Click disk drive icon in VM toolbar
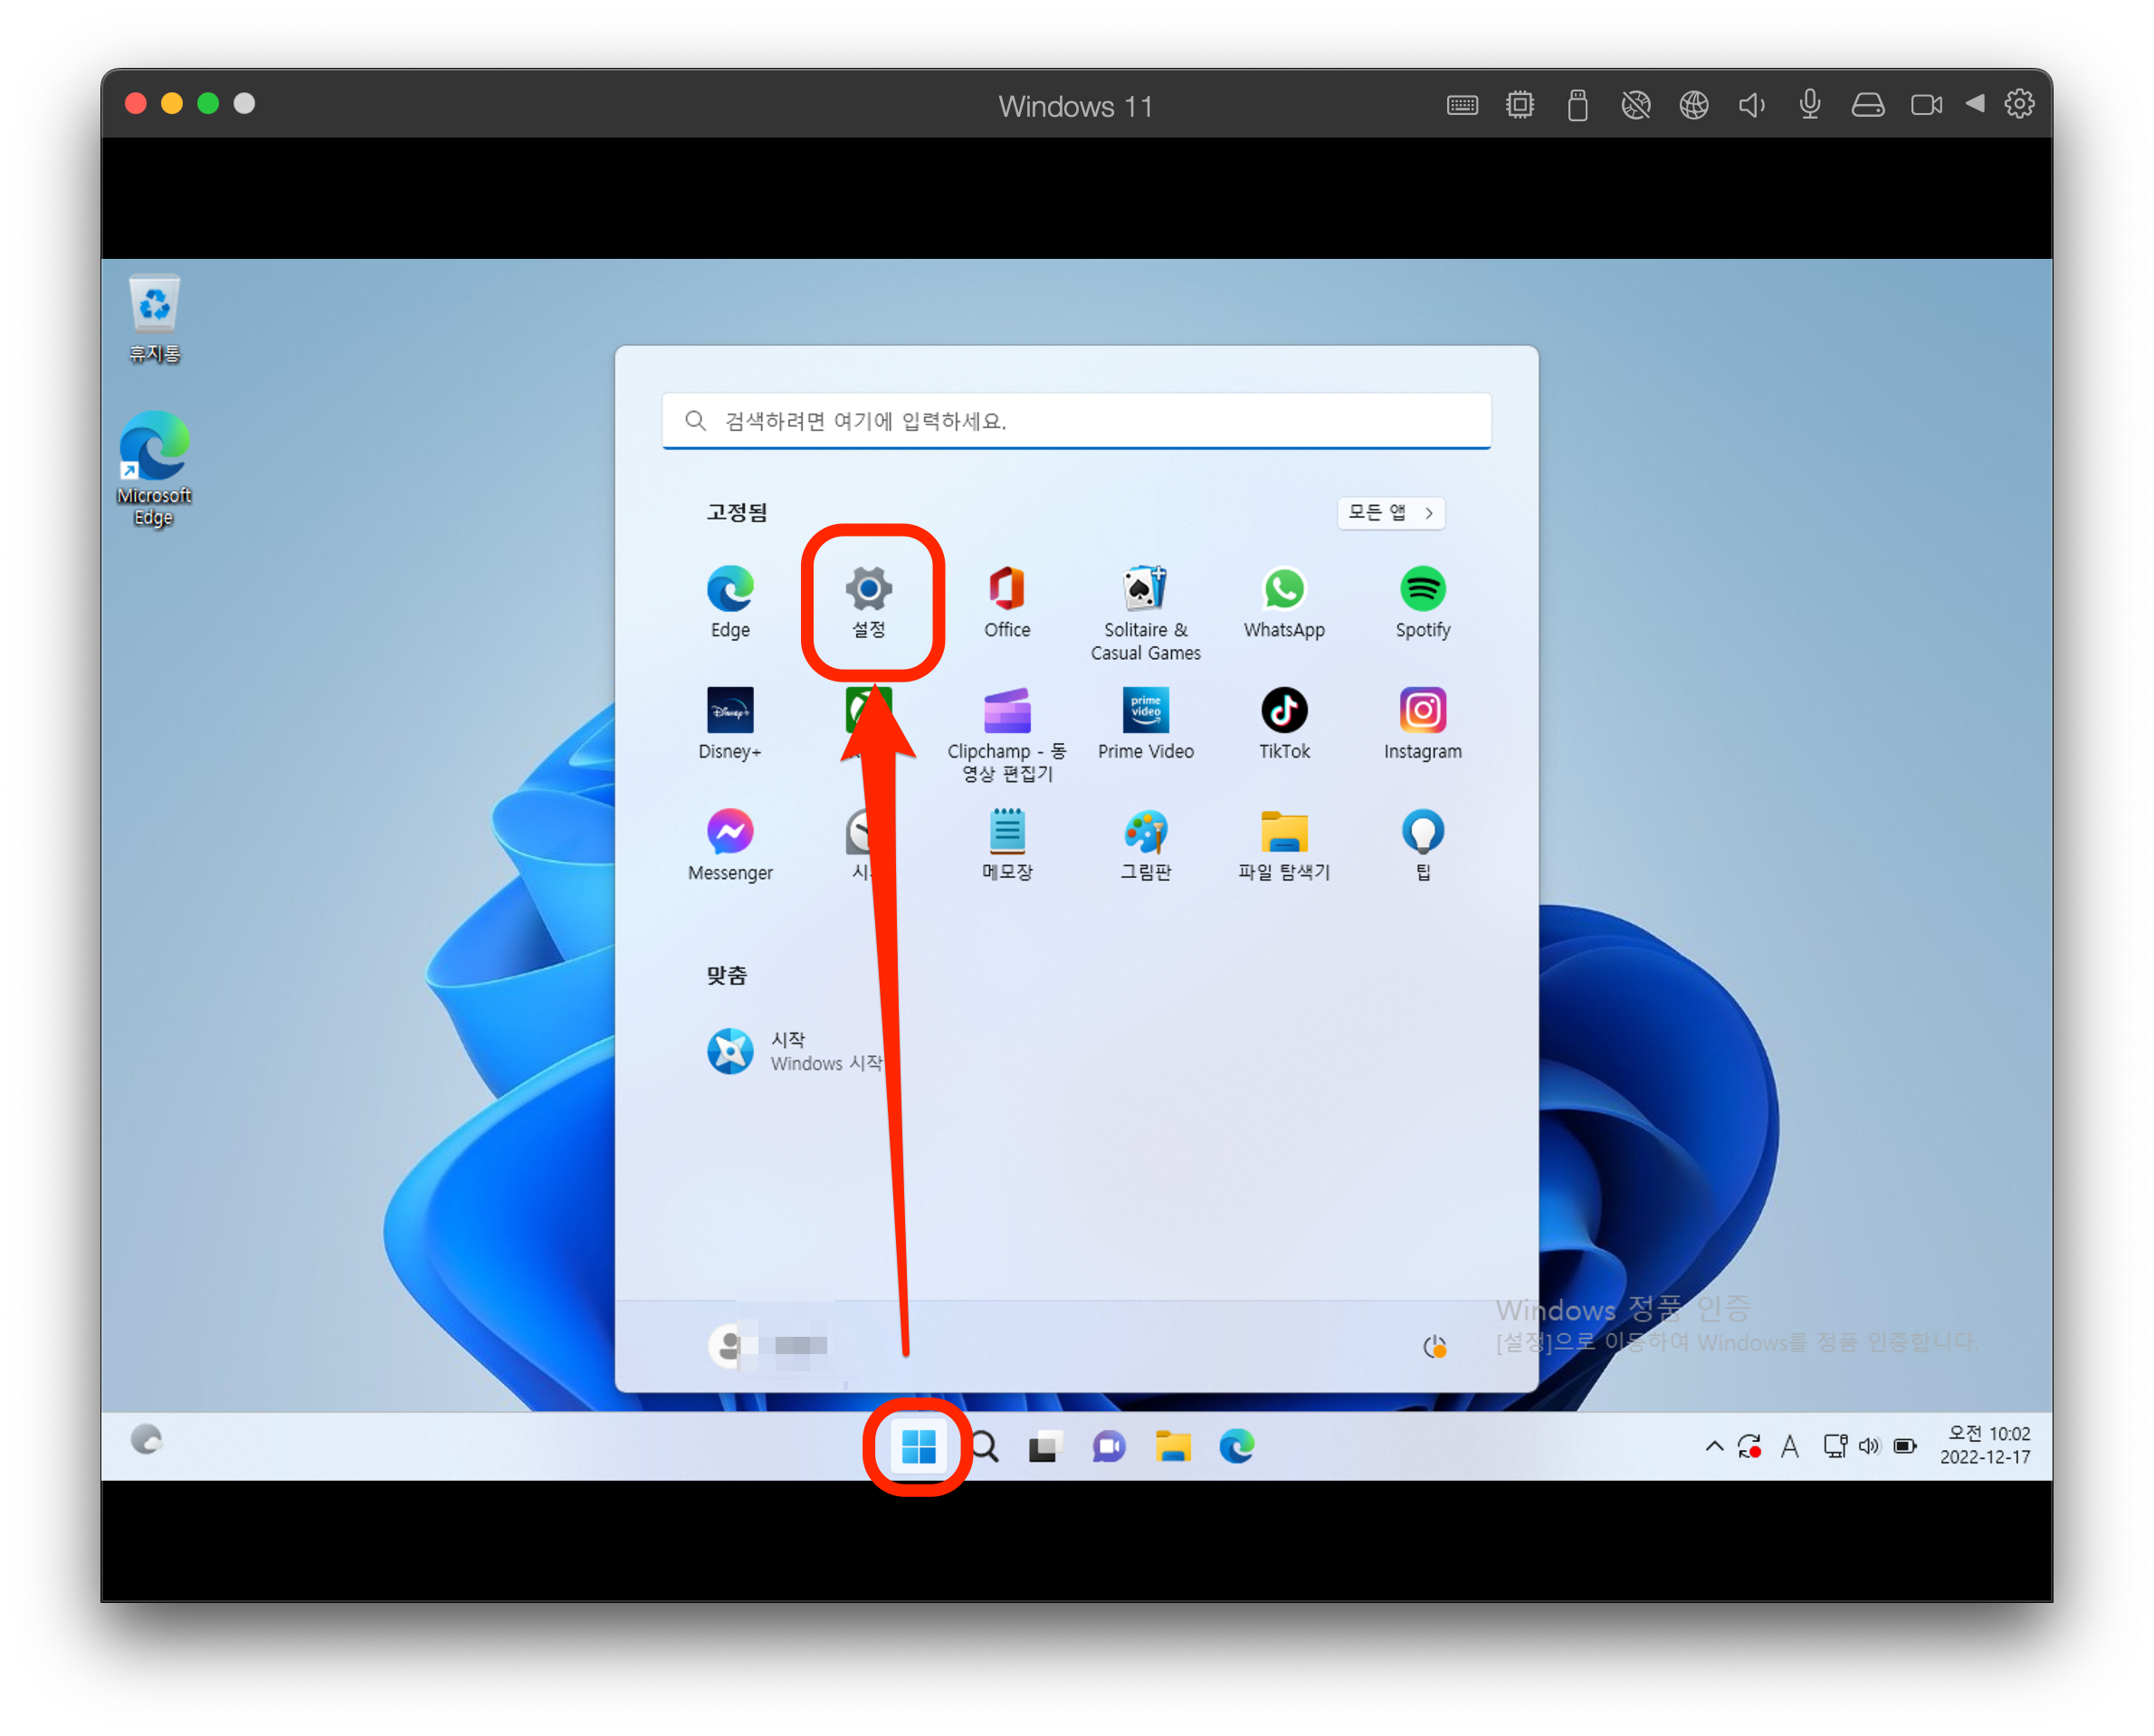The height and width of the screenshot is (1736, 2154). [x=1868, y=105]
